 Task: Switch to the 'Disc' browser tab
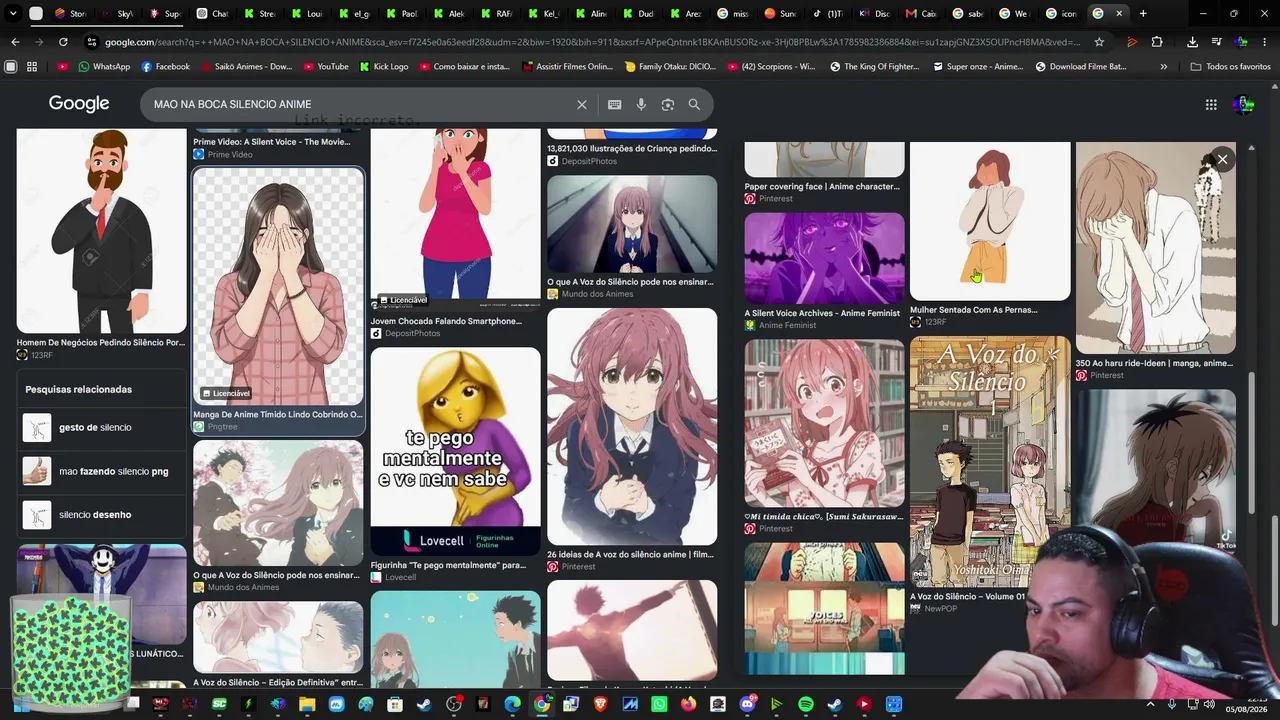tap(874, 14)
